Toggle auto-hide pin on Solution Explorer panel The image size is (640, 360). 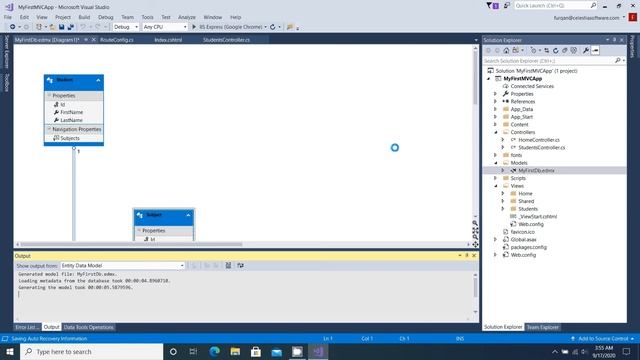[614, 40]
